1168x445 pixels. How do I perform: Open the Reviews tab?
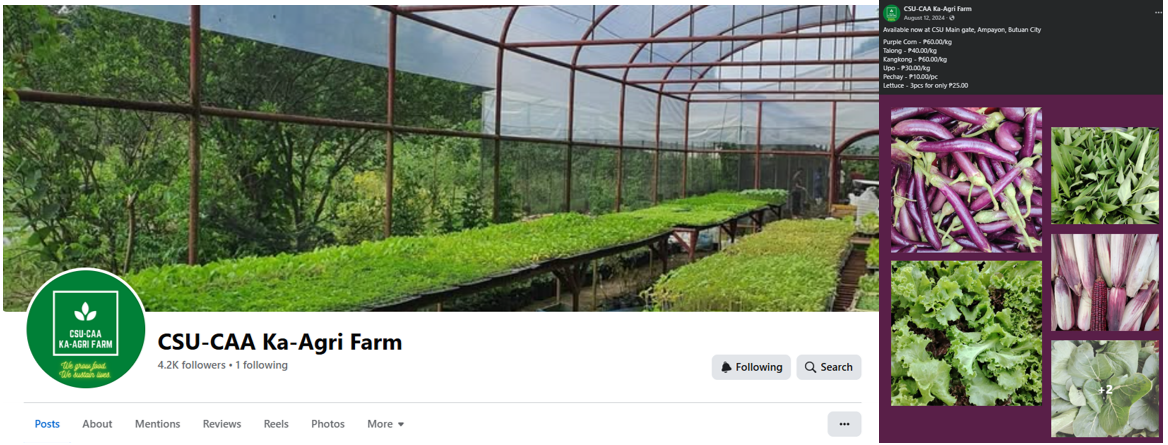(222, 424)
